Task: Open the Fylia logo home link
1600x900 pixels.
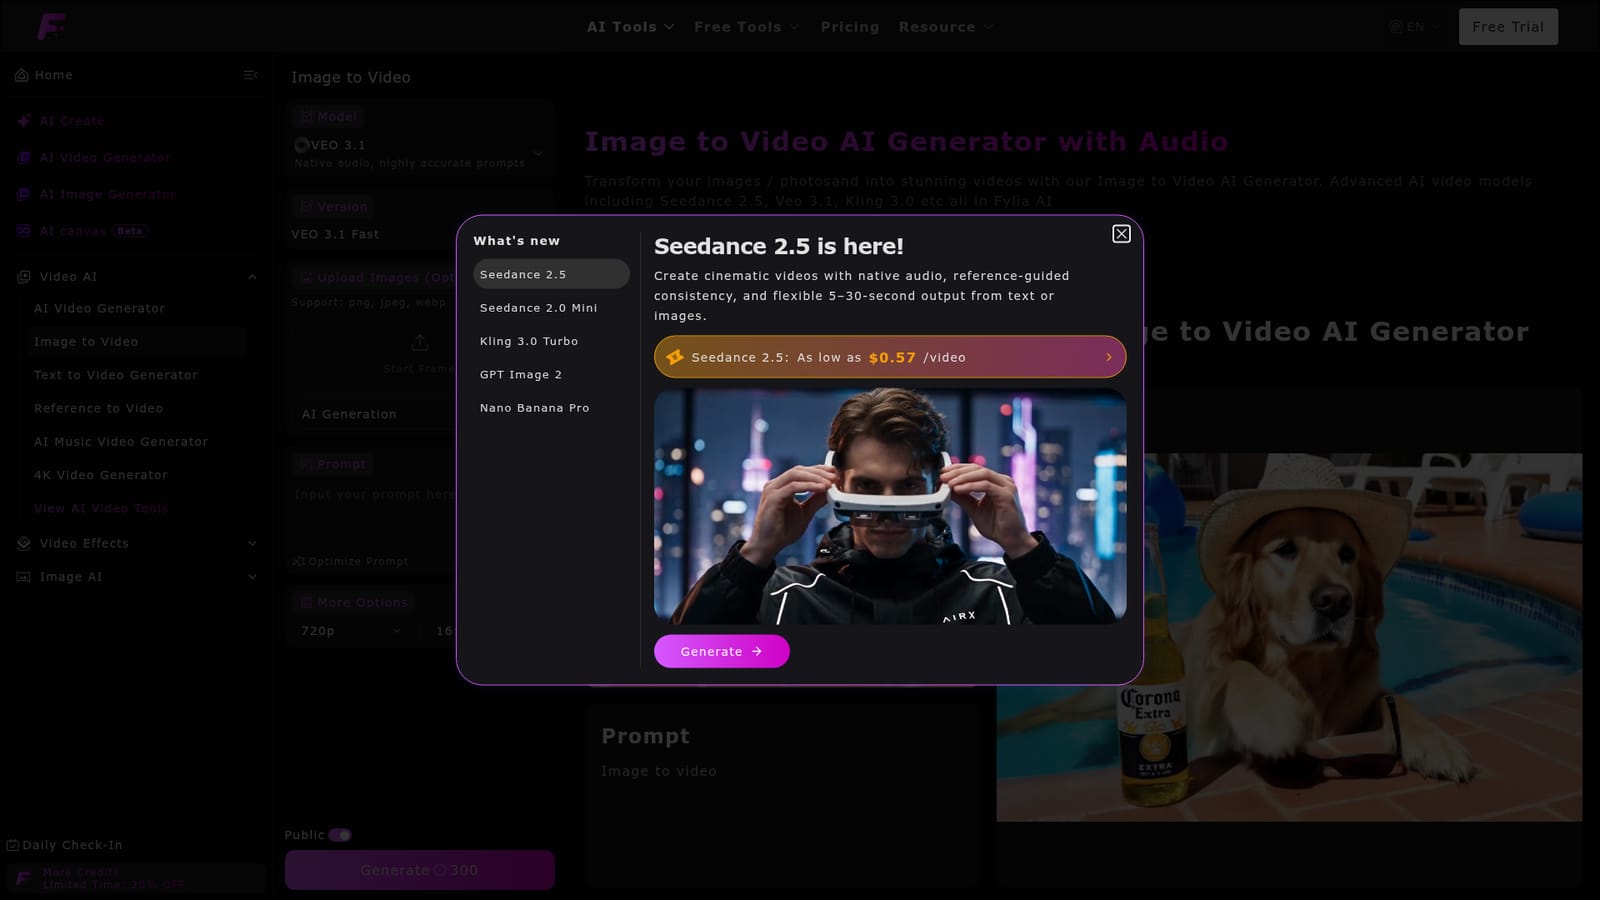Action: (51, 26)
